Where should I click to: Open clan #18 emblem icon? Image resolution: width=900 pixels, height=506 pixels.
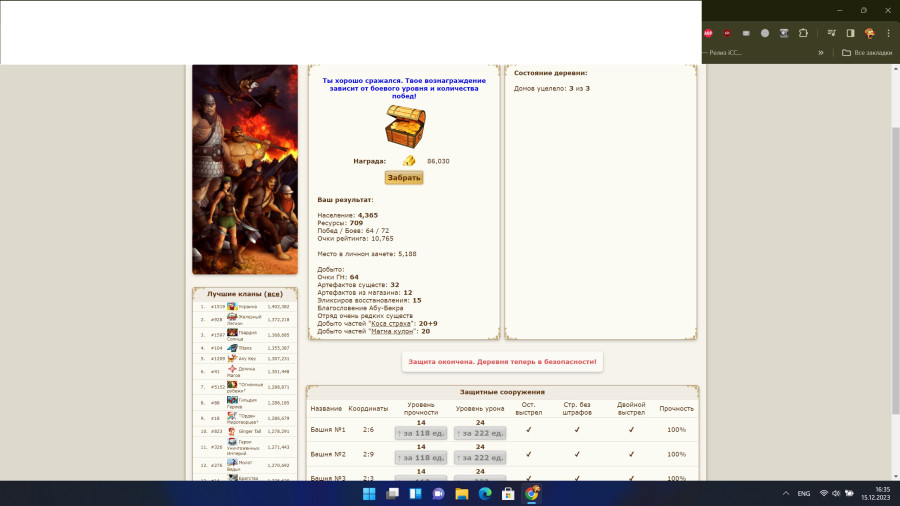(x=232, y=415)
